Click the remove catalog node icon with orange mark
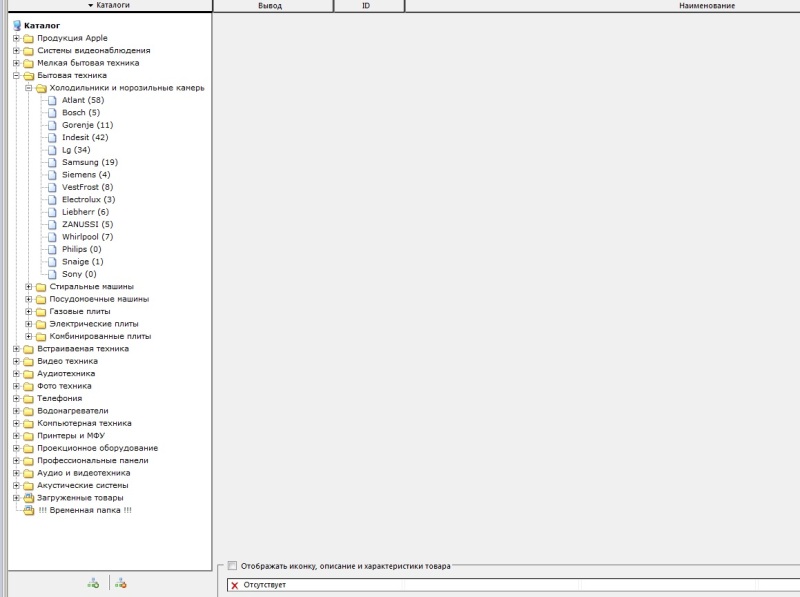Image resolution: width=800 pixels, height=597 pixels. 121,583
